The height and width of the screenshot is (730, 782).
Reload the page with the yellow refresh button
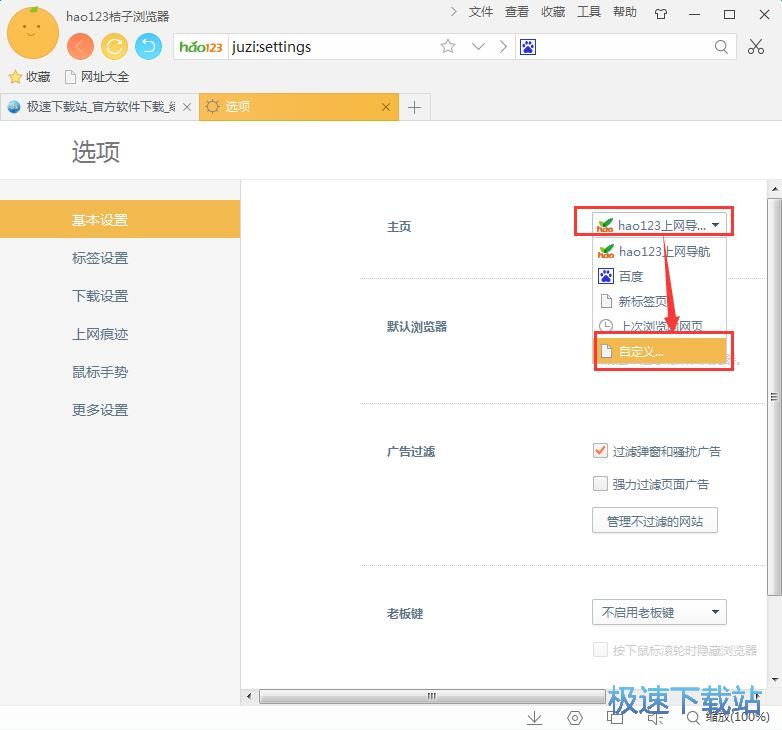[114, 47]
